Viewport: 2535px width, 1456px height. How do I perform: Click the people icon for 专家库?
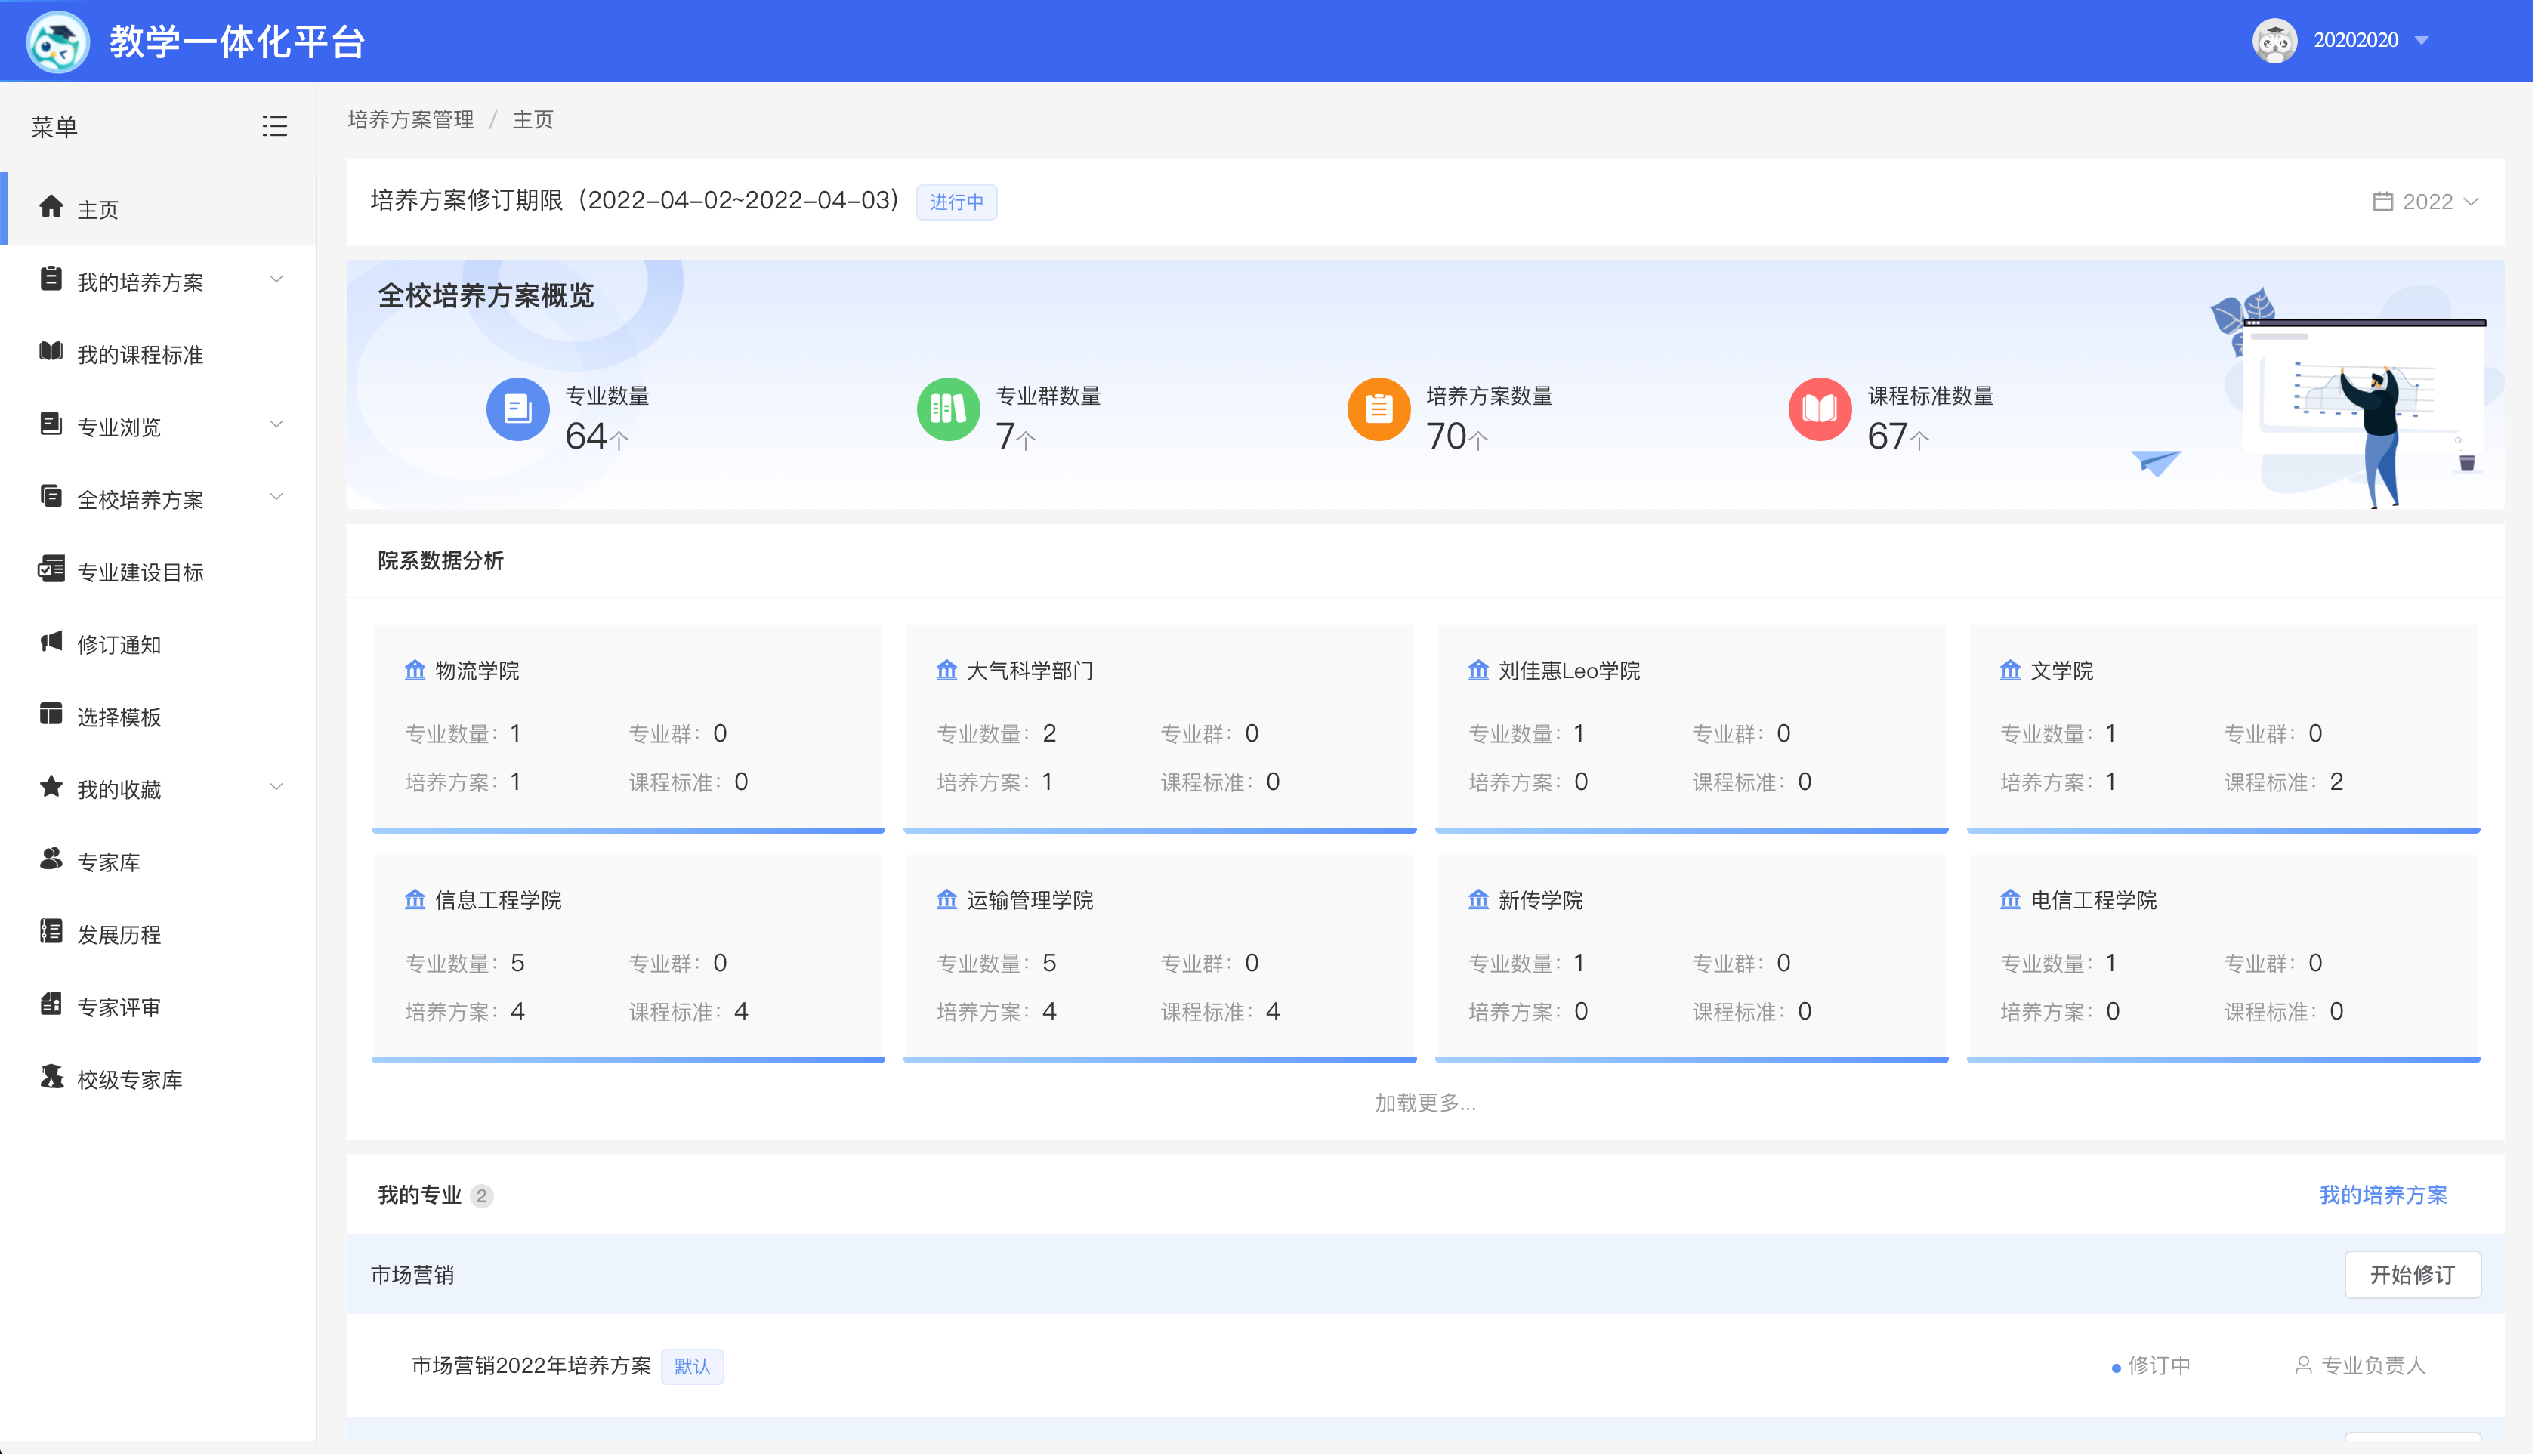(x=51, y=859)
